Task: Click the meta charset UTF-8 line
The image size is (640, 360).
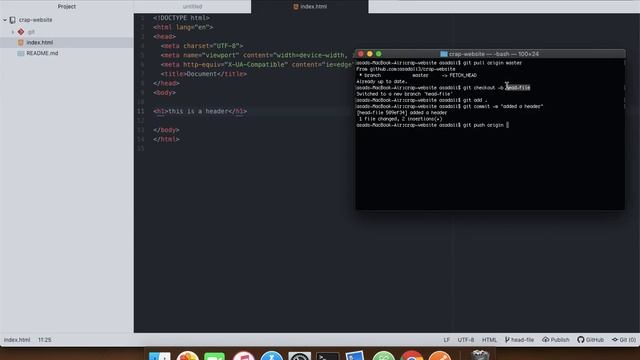Action: pos(202,46)
